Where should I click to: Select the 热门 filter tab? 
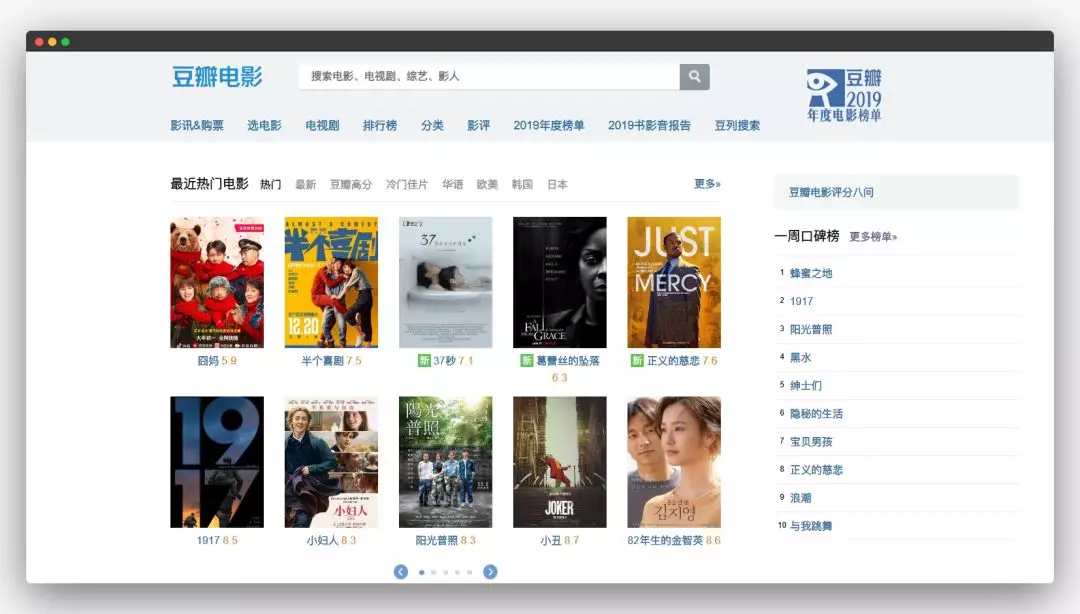coord(271,185)
